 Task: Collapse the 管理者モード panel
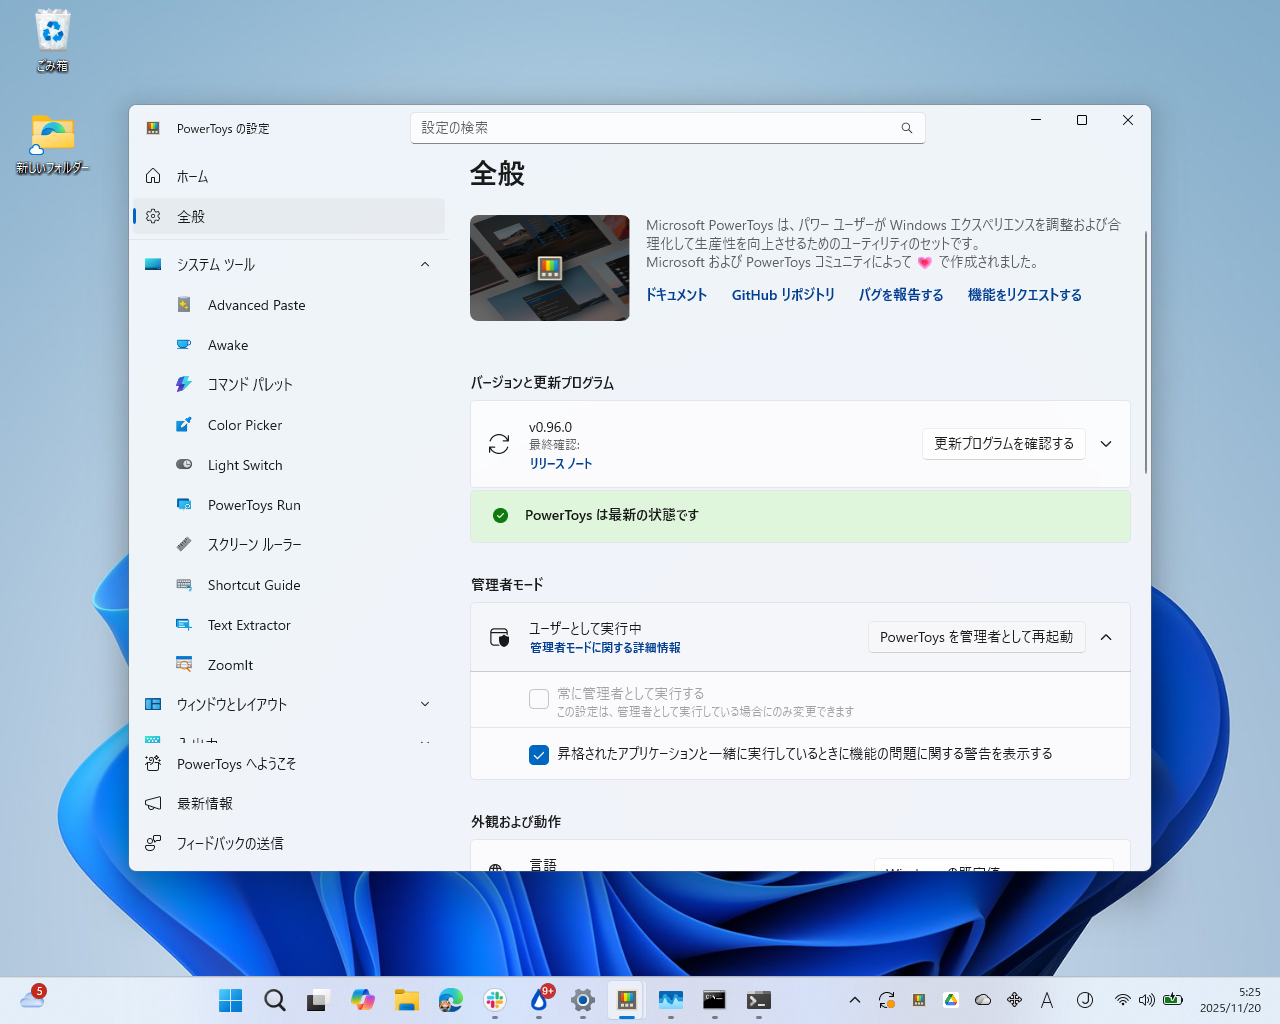(1105, 637)
